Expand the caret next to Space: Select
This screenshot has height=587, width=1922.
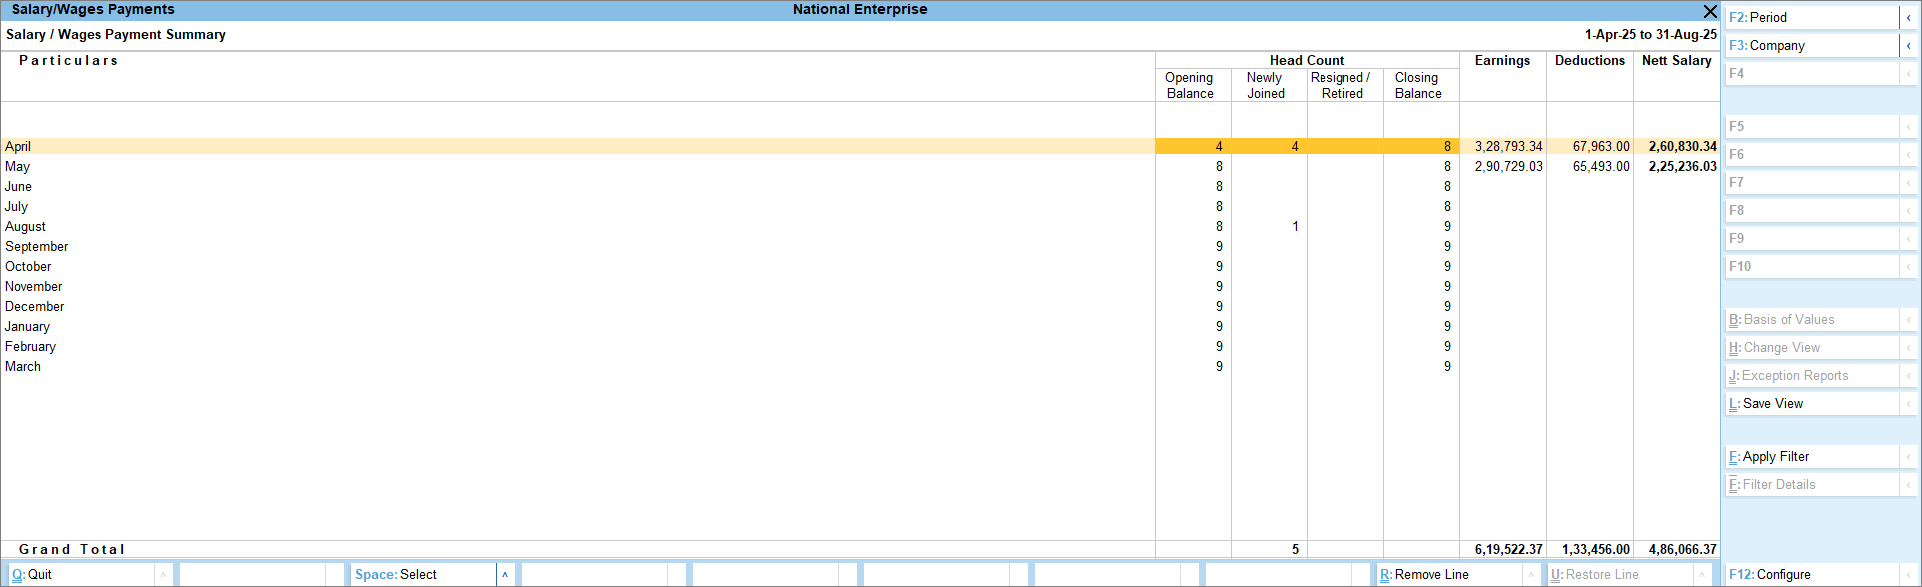tap(505, 575)
